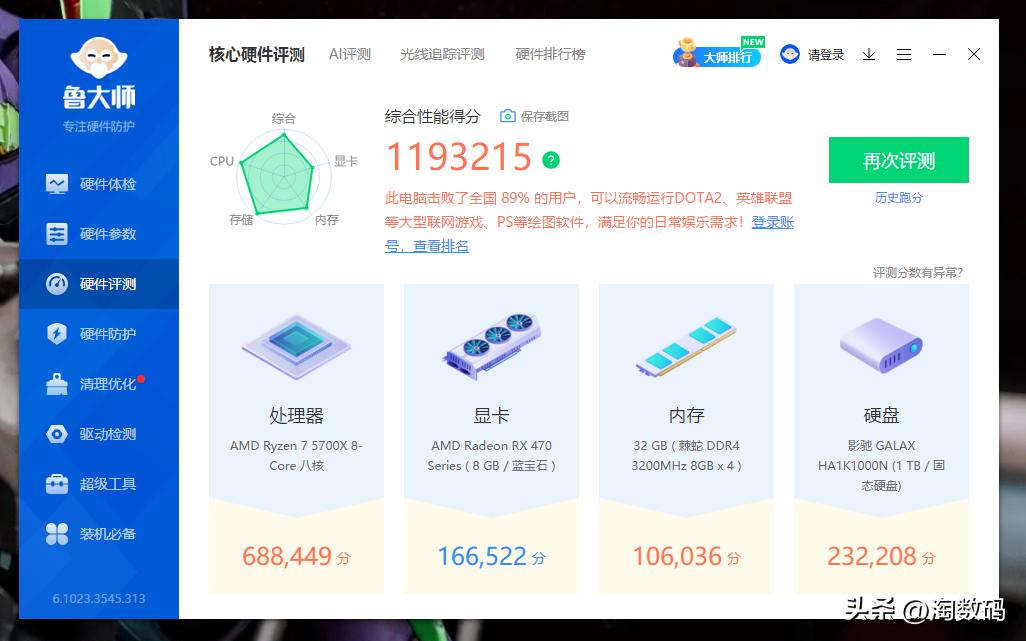Switch to the AI评测 tab

point(350,54)
